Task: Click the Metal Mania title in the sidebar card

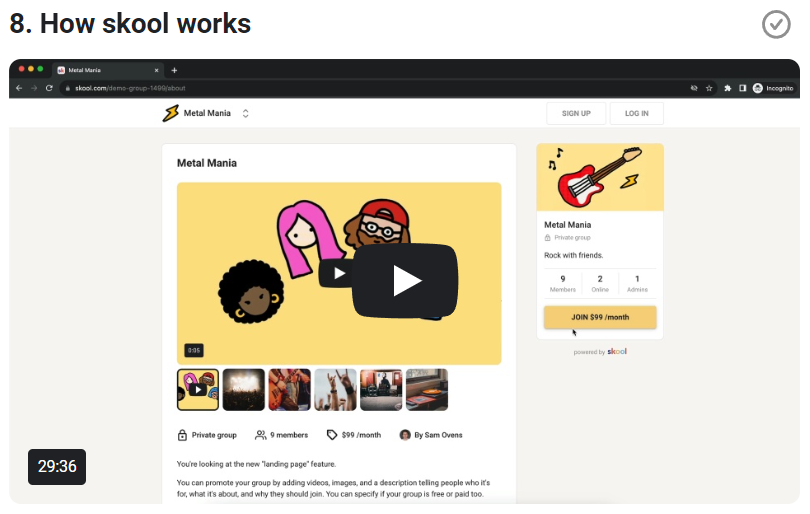Action: (x=567, y=225)
